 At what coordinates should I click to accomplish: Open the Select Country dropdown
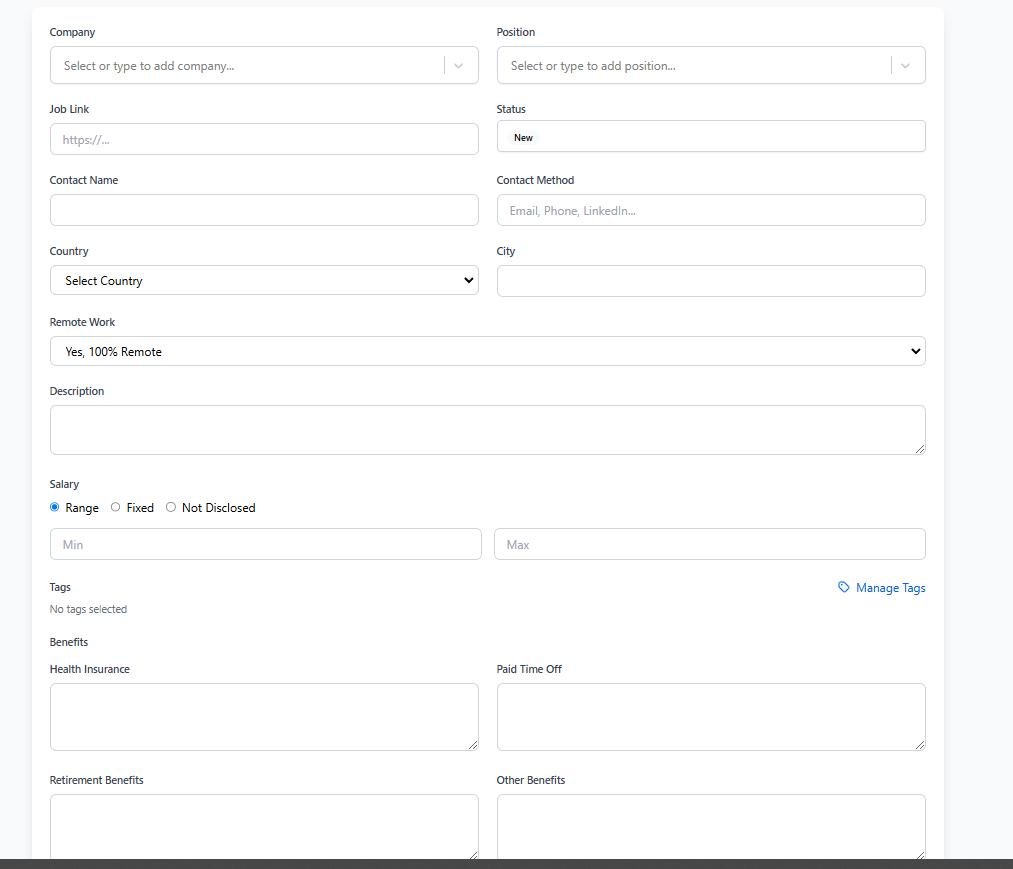(264, 281)
